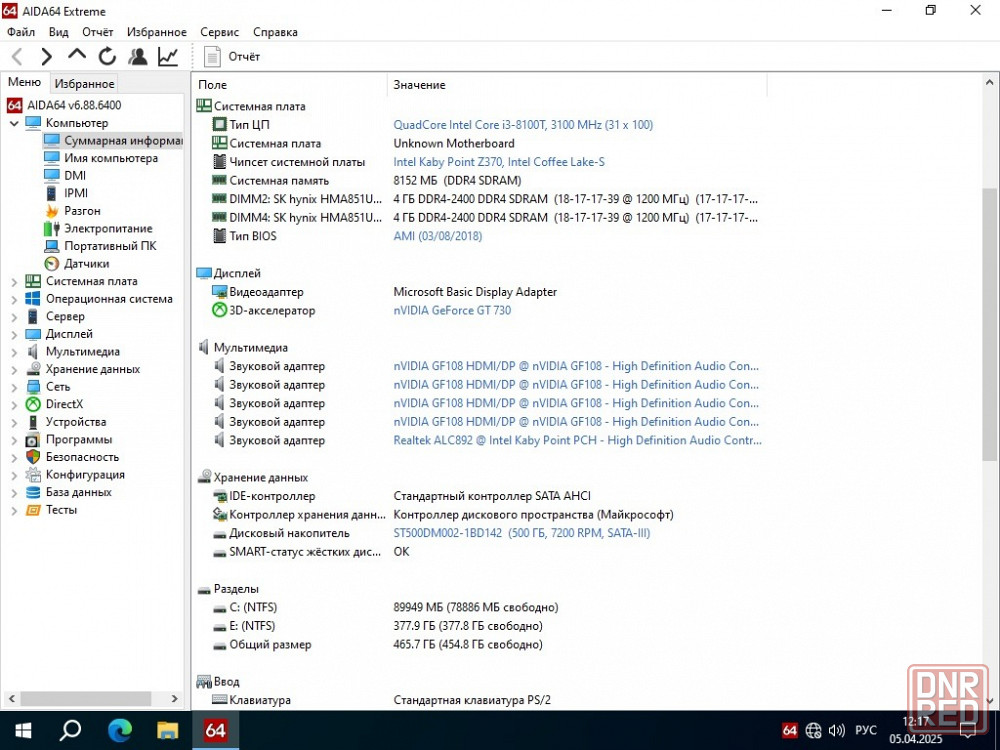Open the Избранное menu in menu bar
Viewport: 1000px width, 750px height.
(x=157, y=32)
